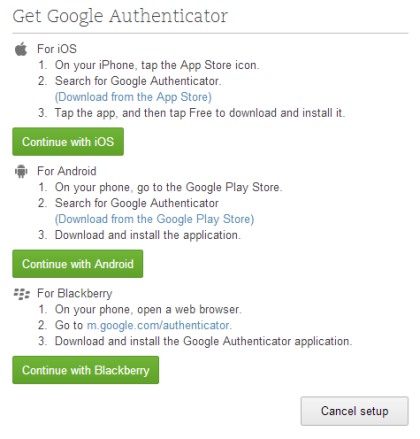Viewport: 420px width, 439px height.
Task: Click the Get Google Authenticator heading
Action: 120,16
